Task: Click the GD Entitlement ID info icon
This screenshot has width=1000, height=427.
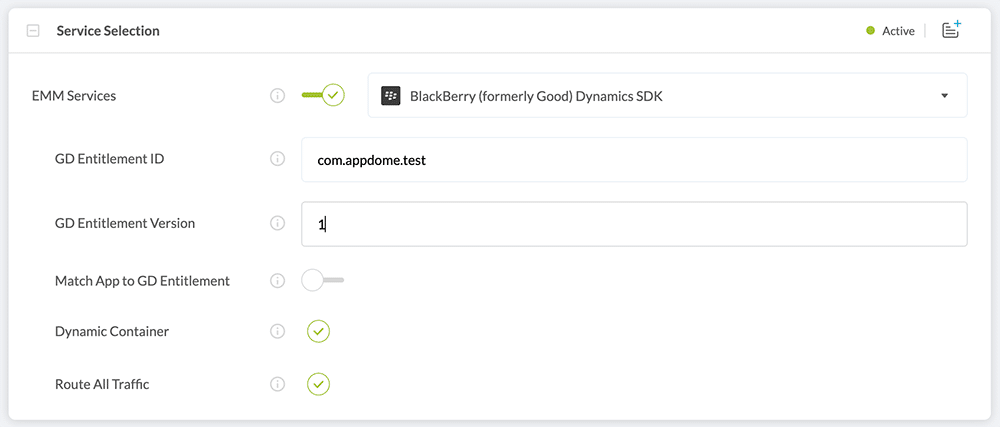Action: [278, 159]
